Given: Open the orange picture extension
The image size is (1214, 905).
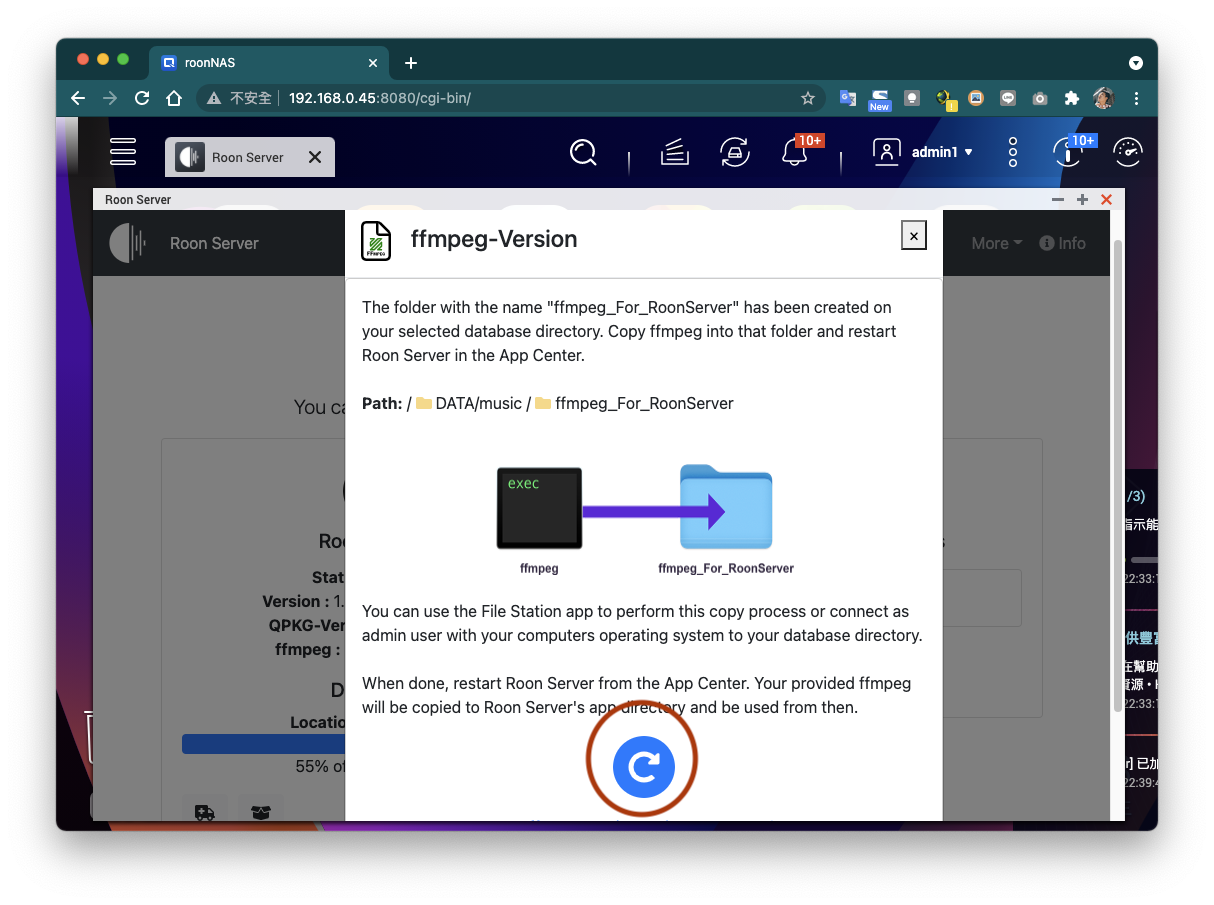Looking at the screenshot, I should (x=976, y=98).
